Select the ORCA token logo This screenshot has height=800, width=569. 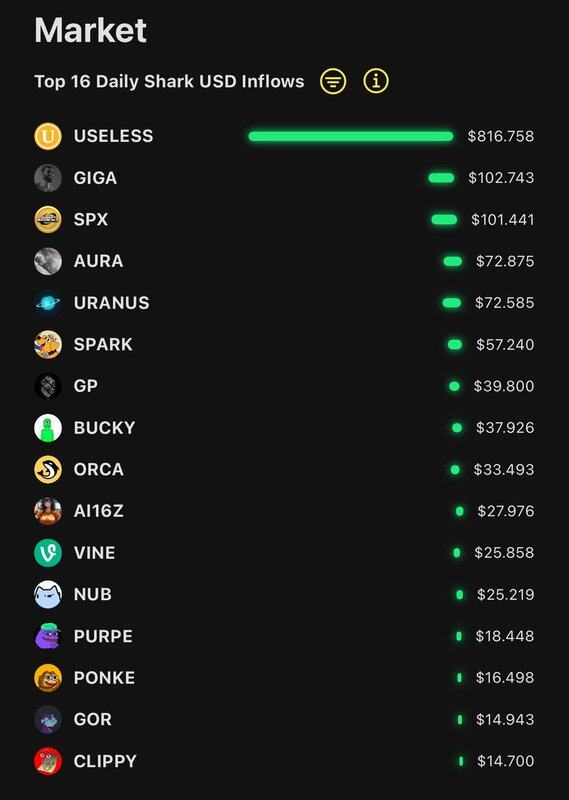tap(48, 469)
